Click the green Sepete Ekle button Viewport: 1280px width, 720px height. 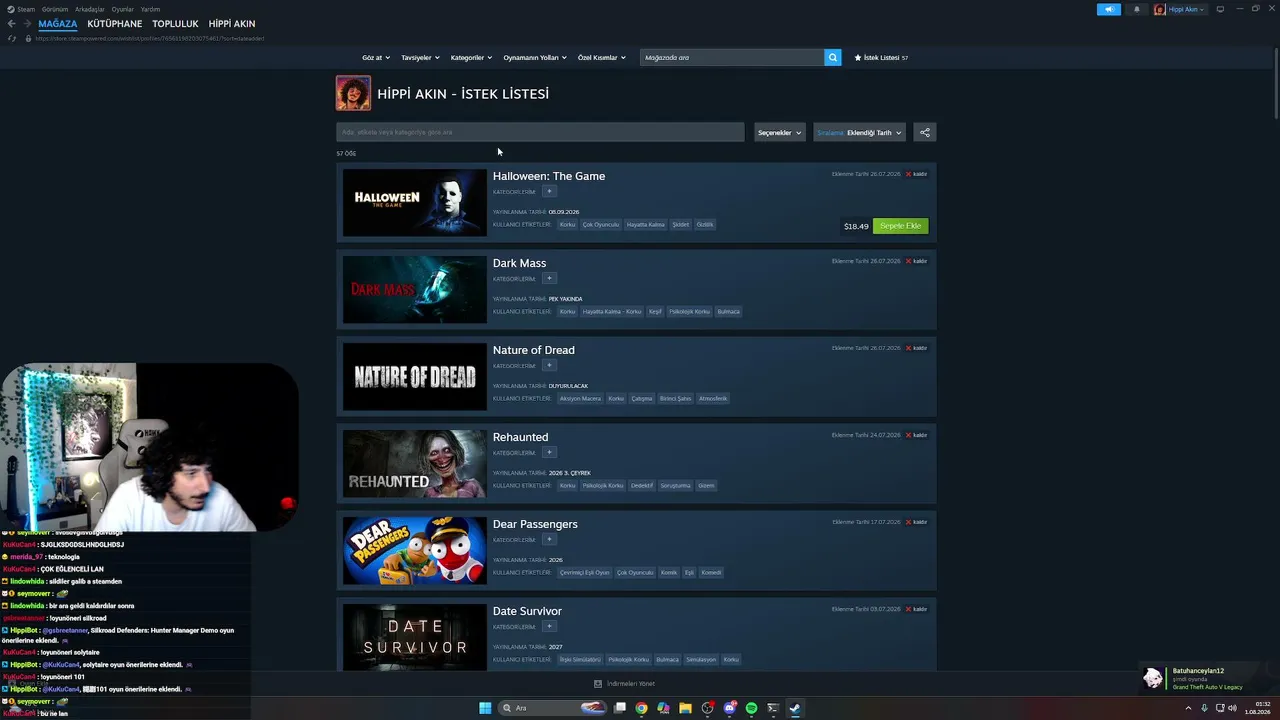point(900,226)
